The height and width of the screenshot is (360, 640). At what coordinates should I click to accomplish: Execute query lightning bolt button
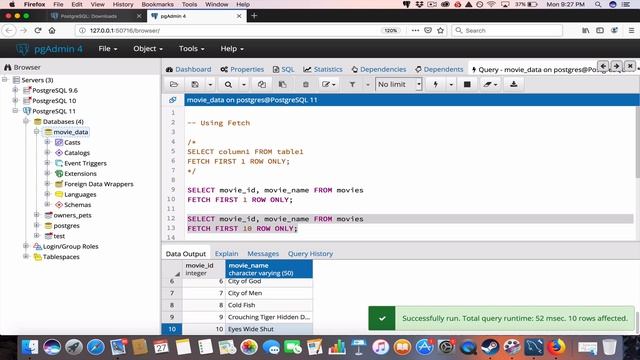436,84
